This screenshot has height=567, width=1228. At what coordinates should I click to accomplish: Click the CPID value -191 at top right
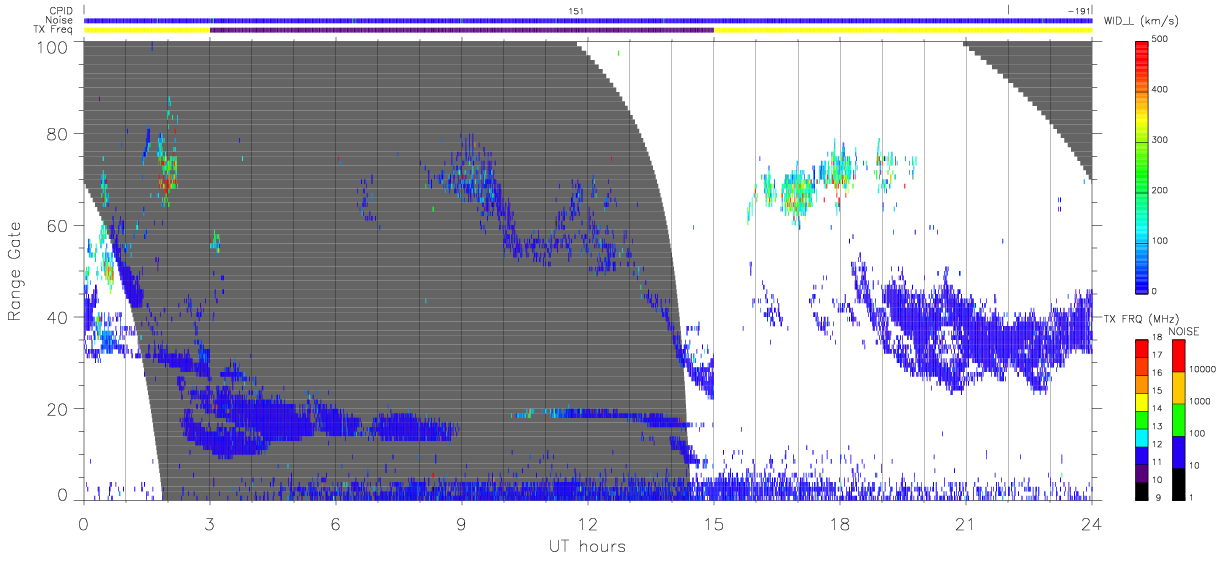[1078, 10]
